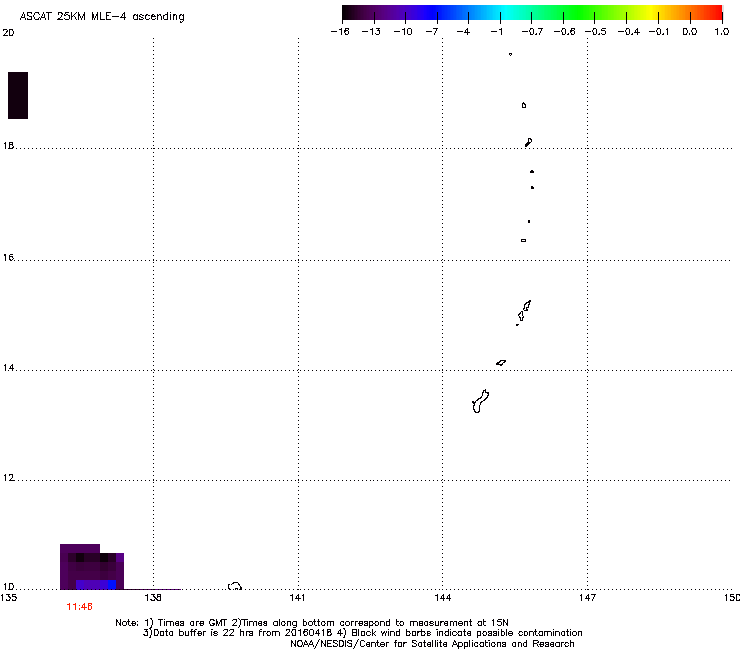Click the "-13" color scale label
The height and width of the screenshot is (650, 740).
(x=371, y=32)
